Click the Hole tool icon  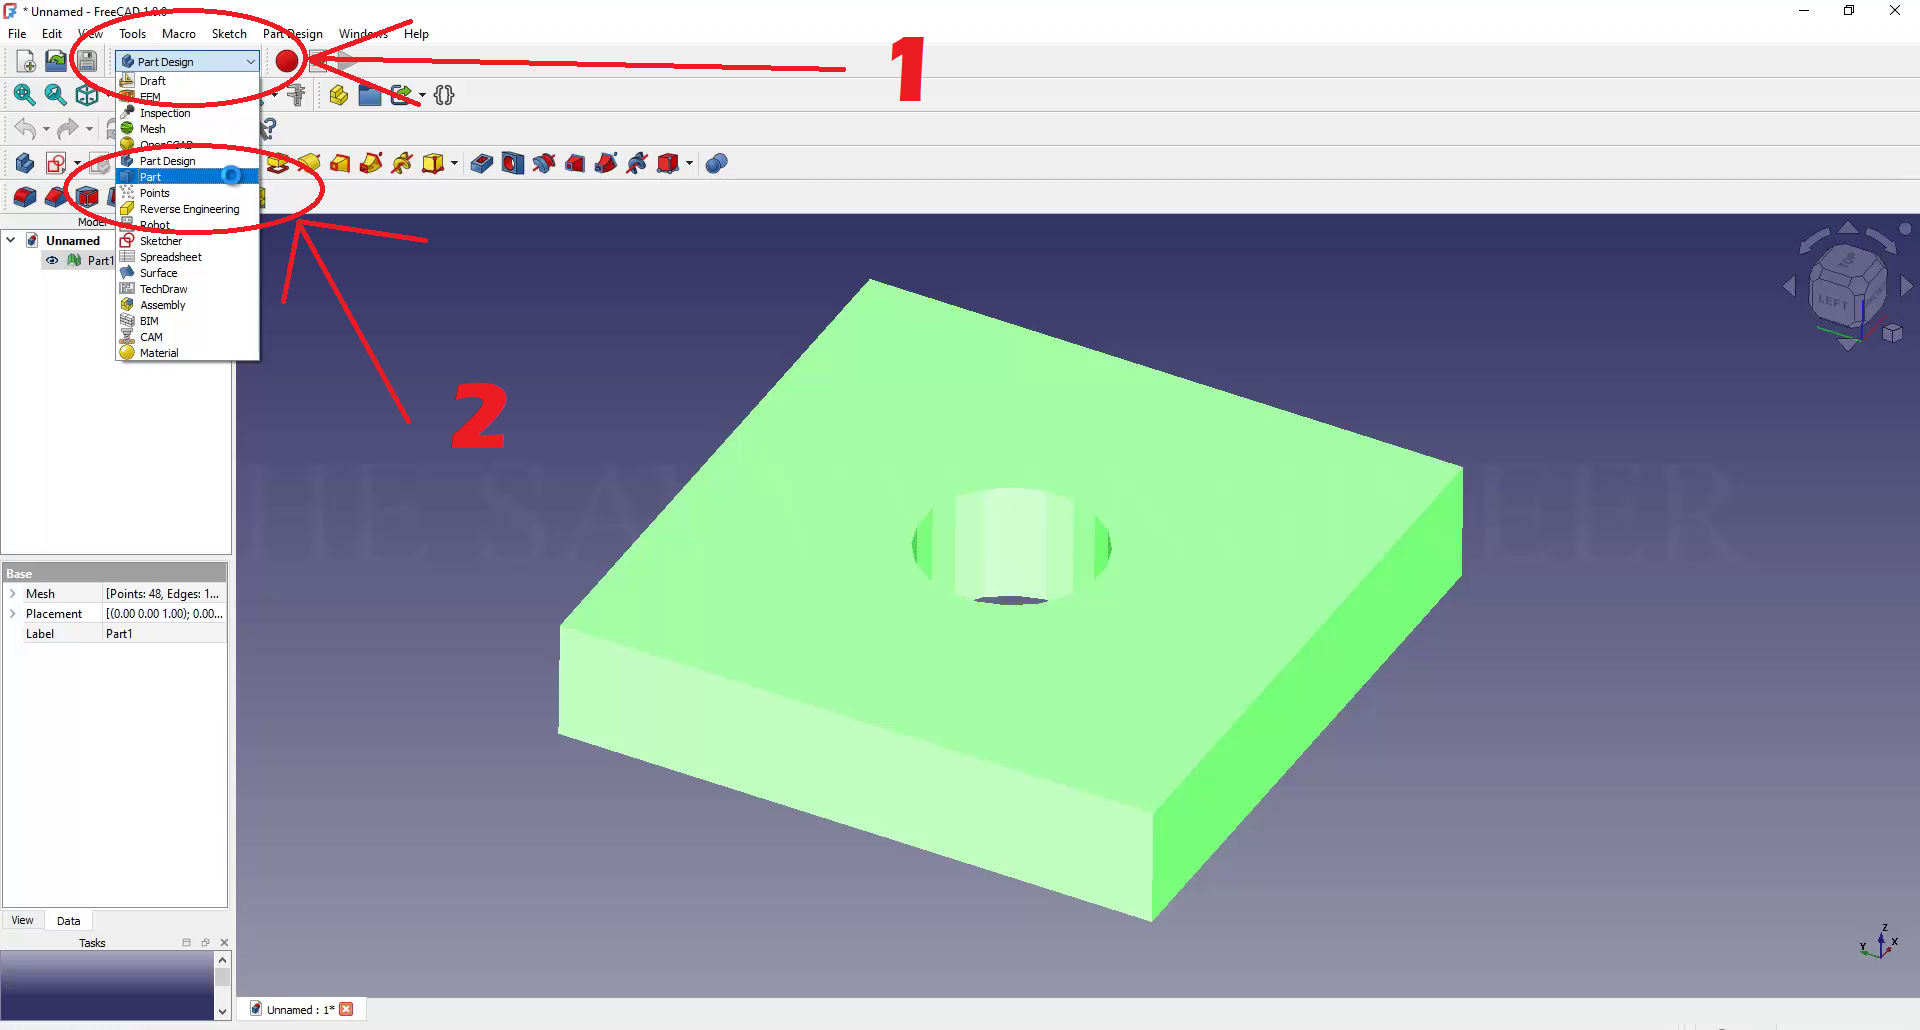coord(513,163)
